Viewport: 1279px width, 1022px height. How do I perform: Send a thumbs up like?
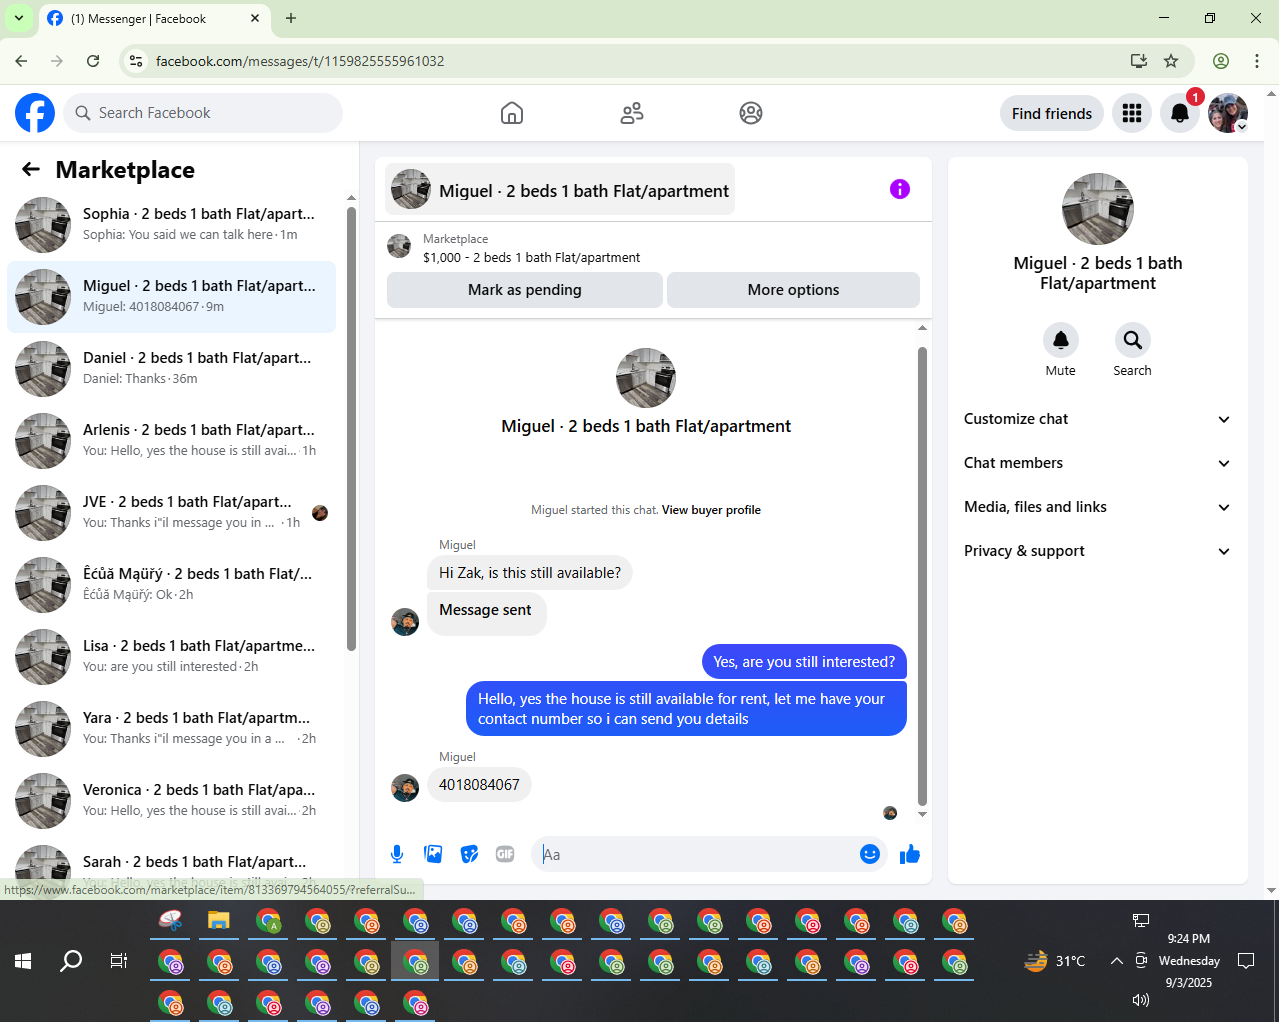click(x=910, y=854)
